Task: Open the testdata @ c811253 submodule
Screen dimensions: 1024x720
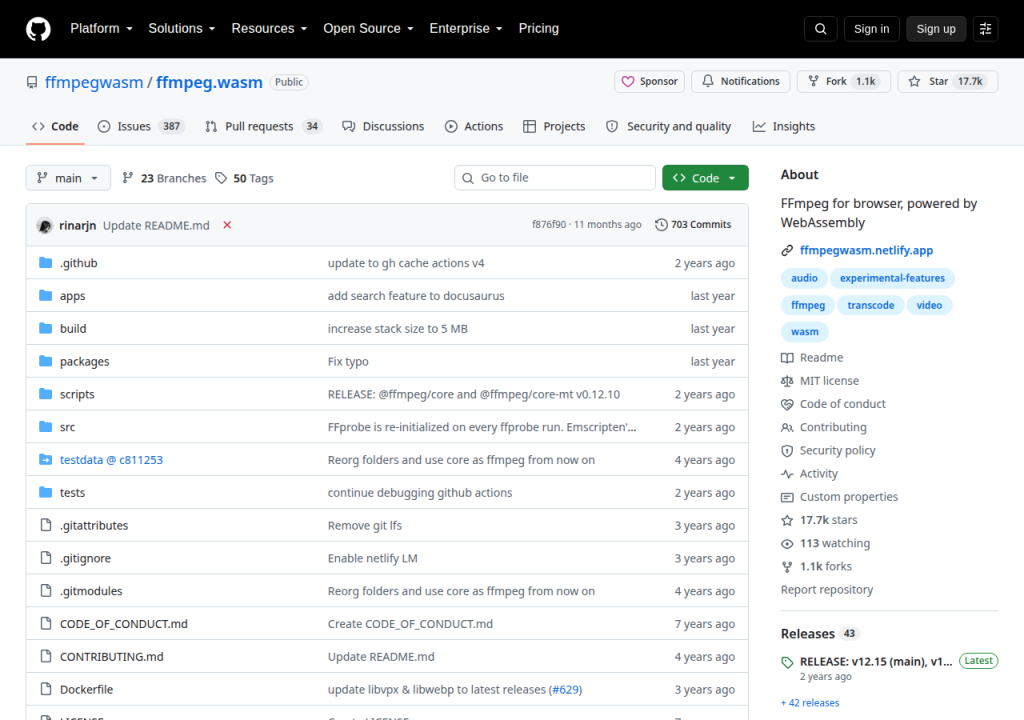Action: tap(111, 459)
